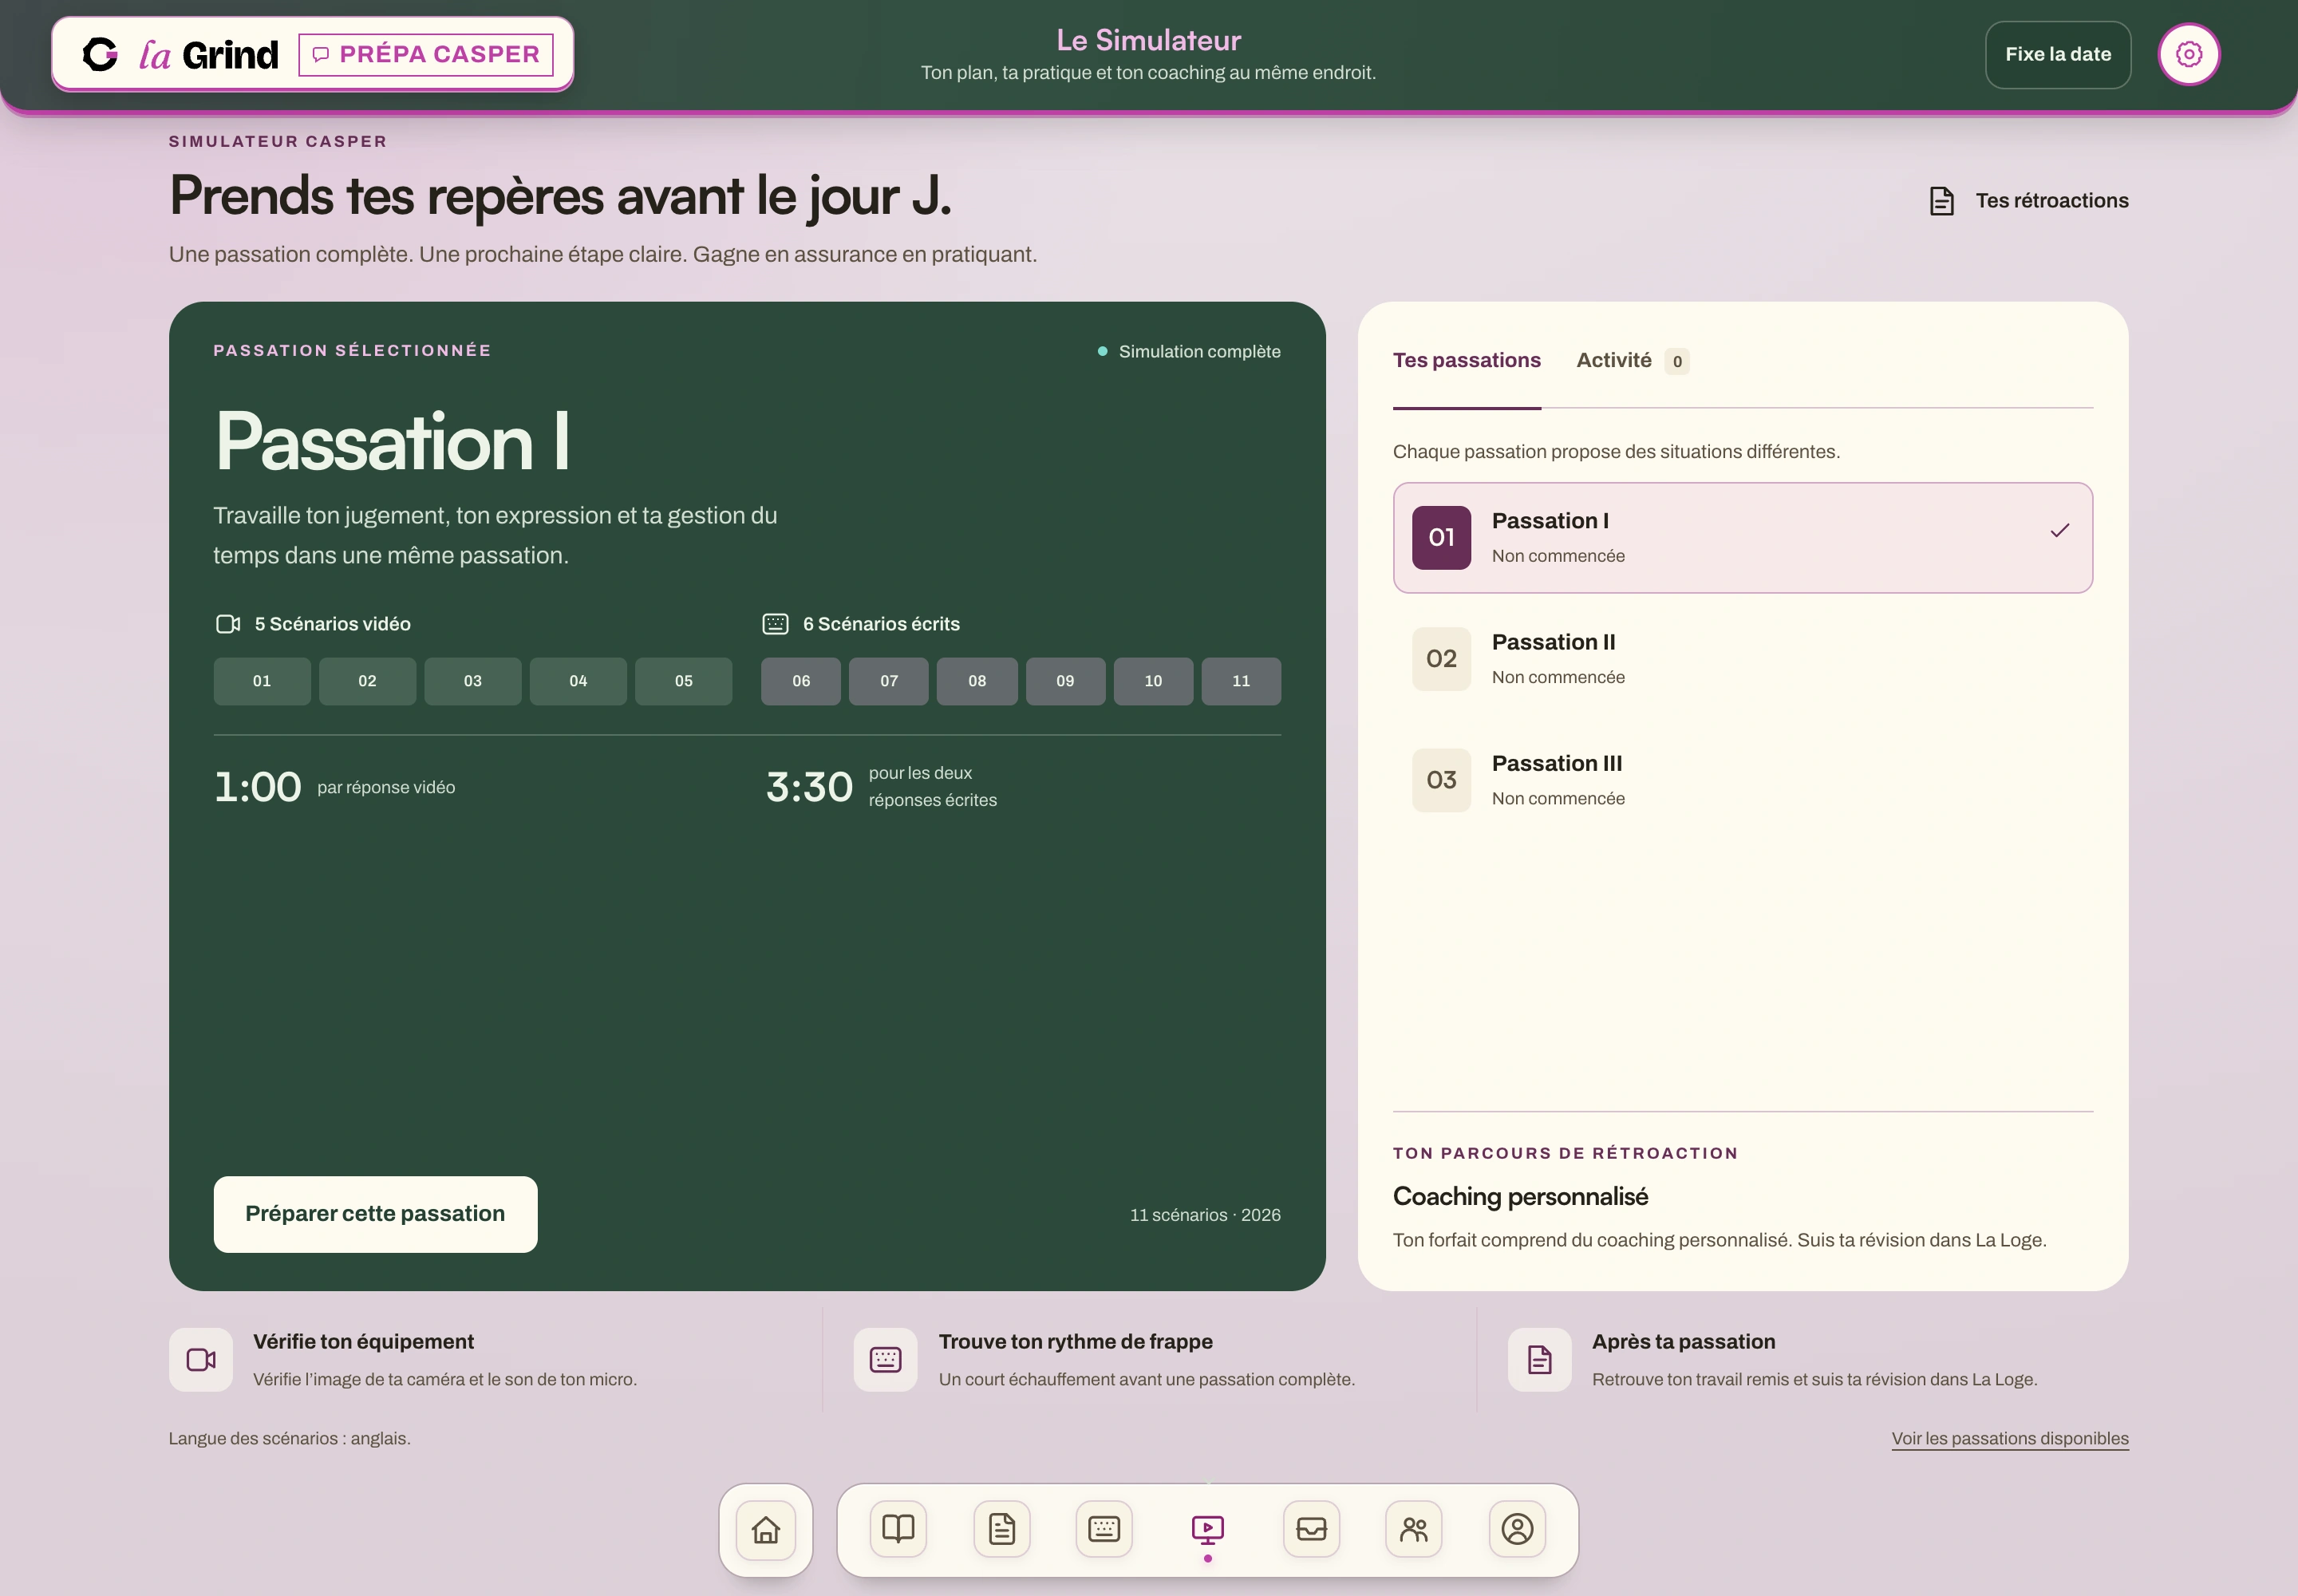Click the Simulation complète status label

[x=1189, y=352]
